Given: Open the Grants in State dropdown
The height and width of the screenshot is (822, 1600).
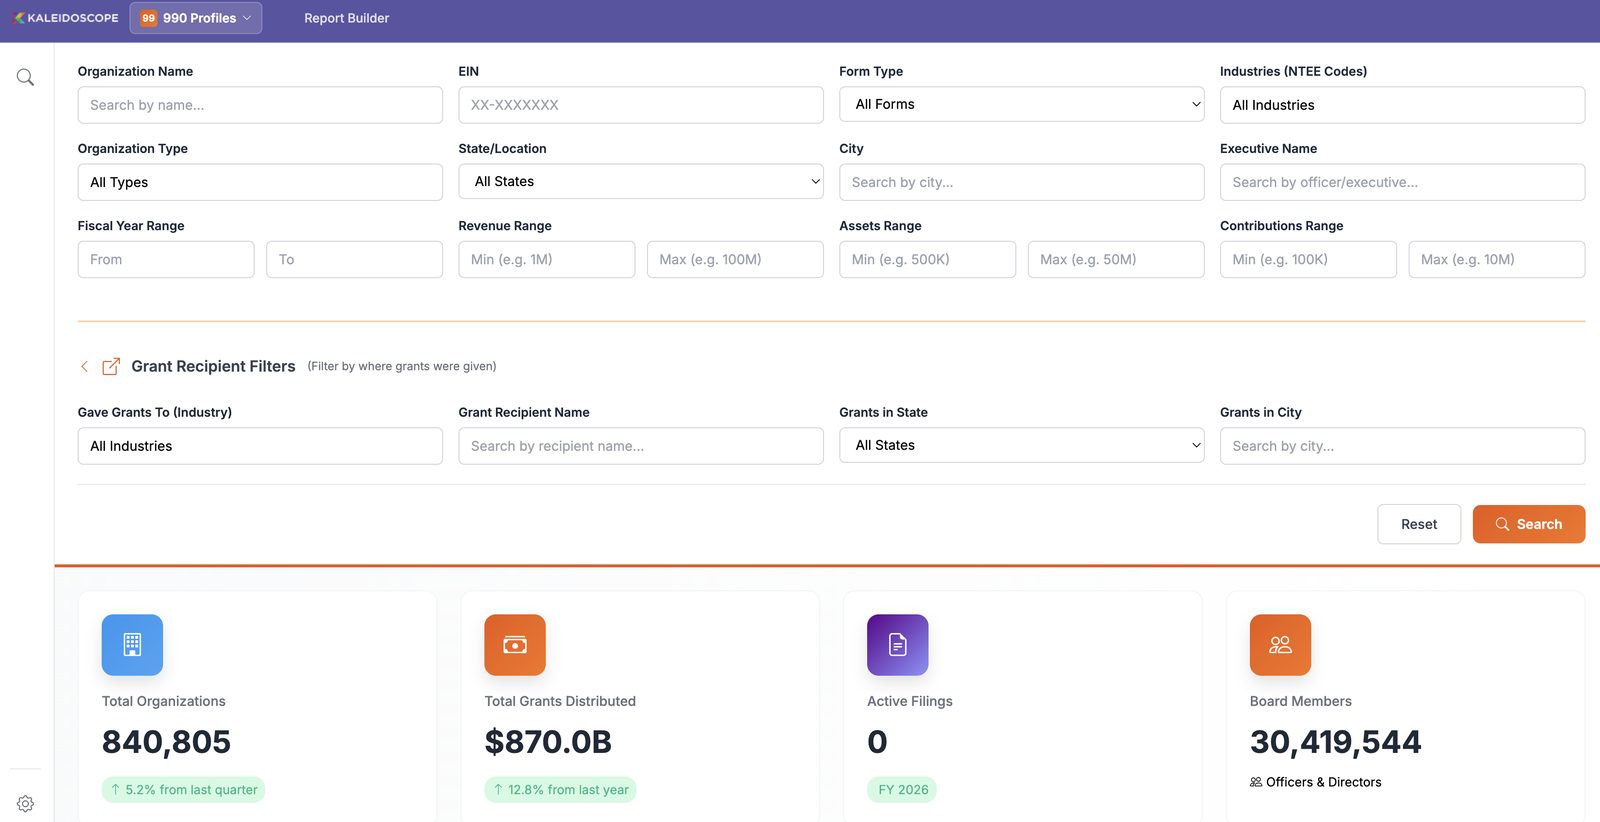Looking at the screenshot, I should (1022, 445).
